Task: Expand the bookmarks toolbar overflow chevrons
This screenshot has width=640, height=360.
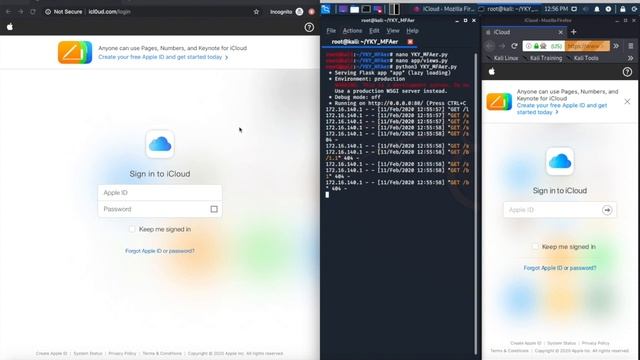Action: click(631, 58)
